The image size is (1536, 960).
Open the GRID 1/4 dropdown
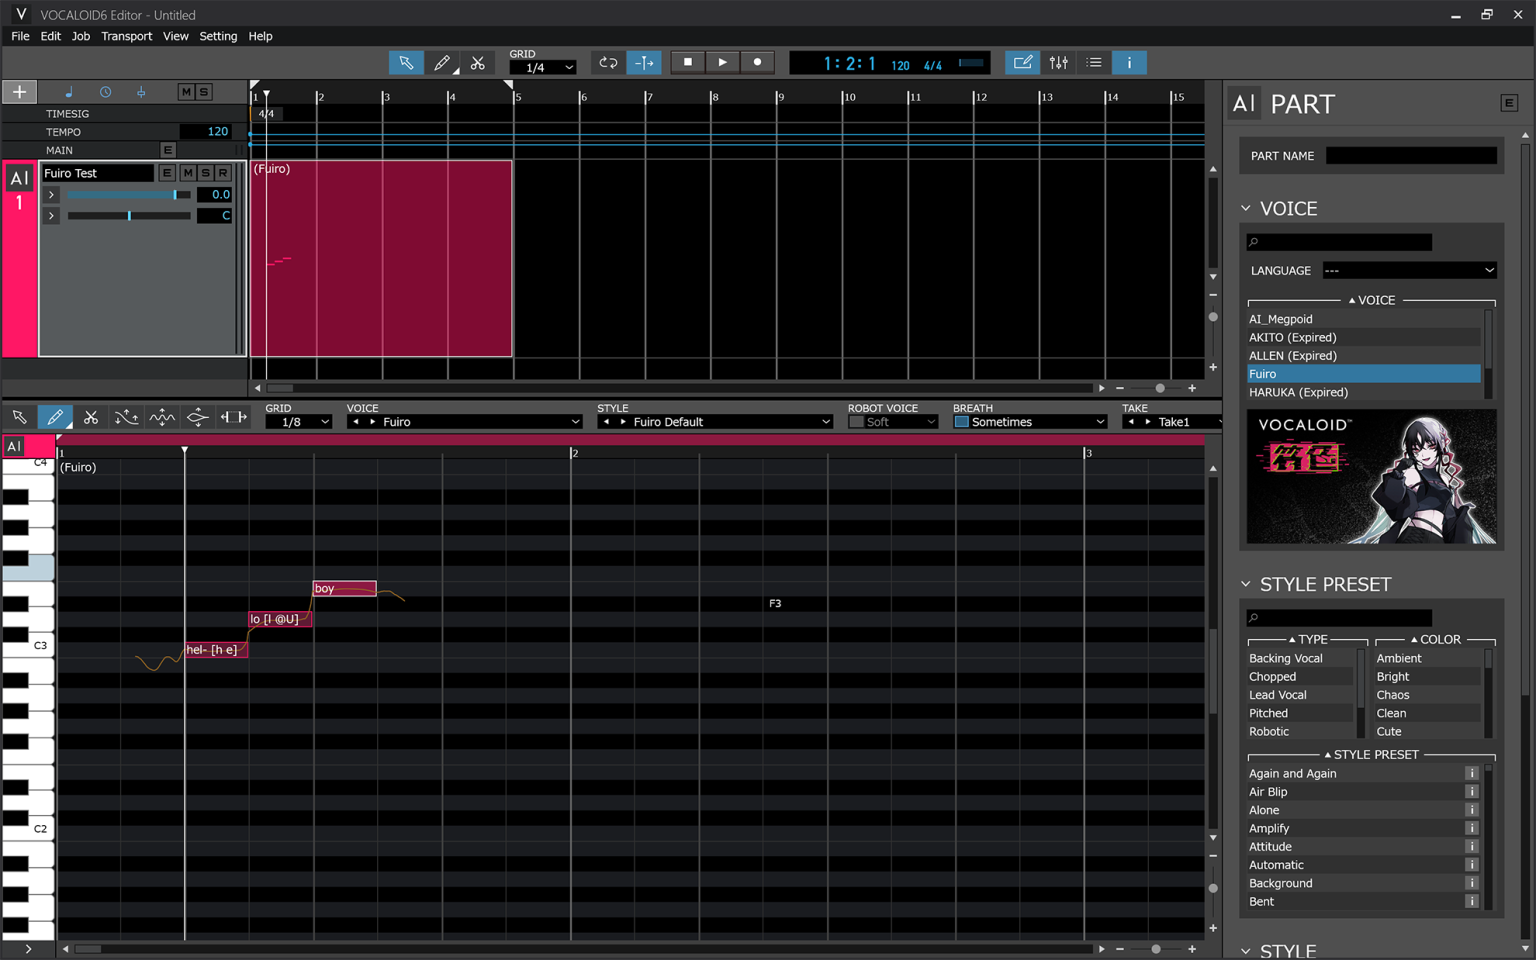point(543,68)
